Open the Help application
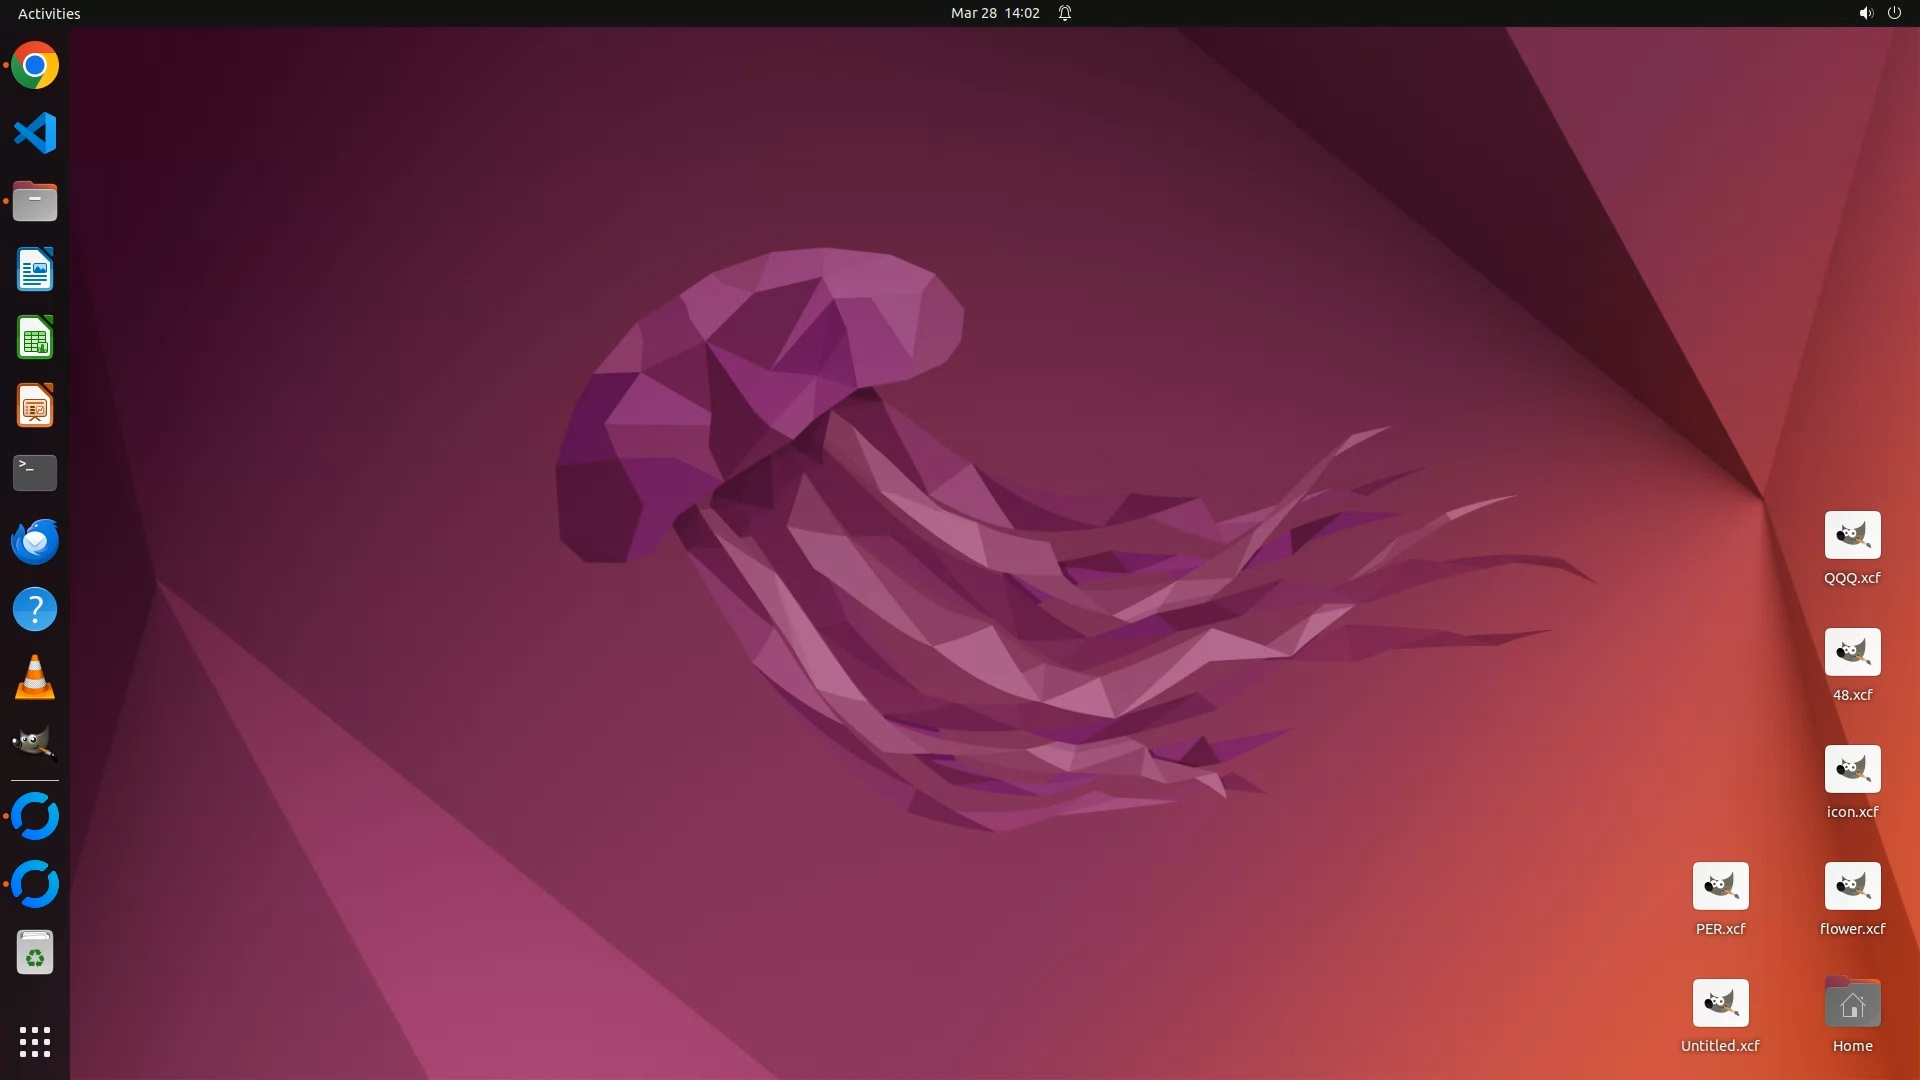1920x1080 pixels. (35, 609)
